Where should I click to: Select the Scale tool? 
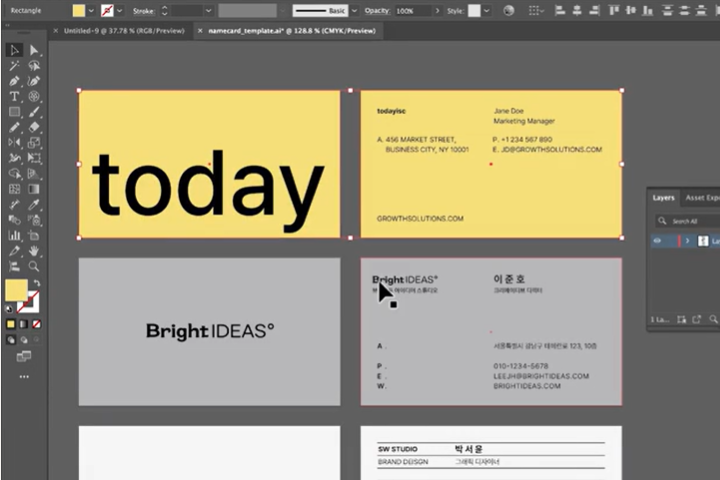click(x=34, y=143)
